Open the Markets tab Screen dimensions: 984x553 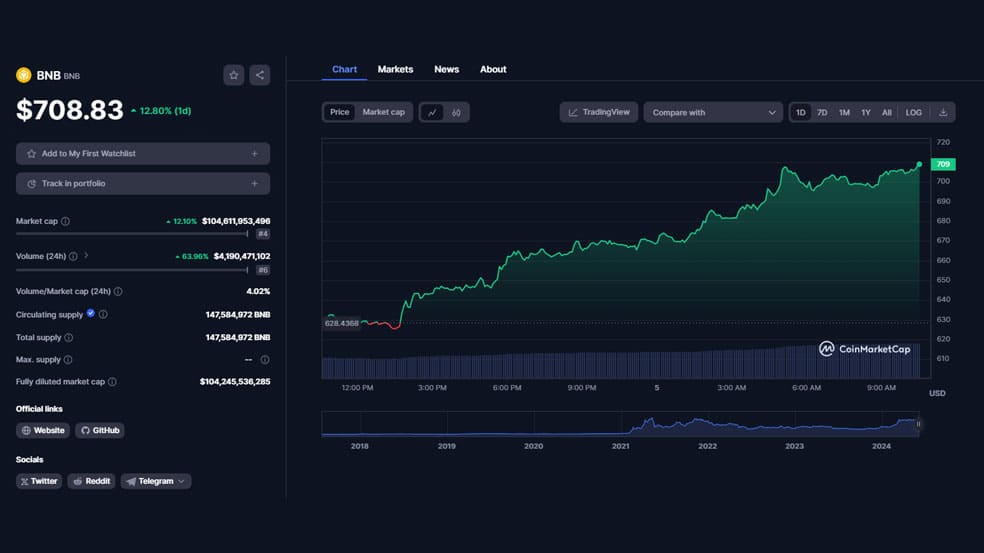(x=395, y=70)
